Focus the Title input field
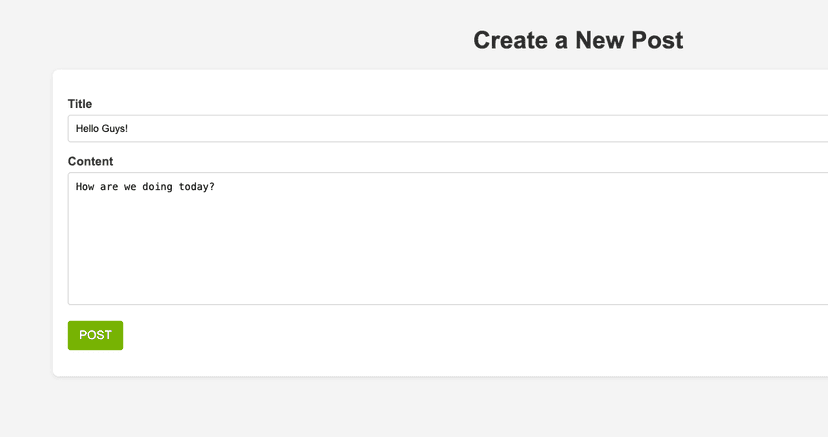The width and height of the screenshot is (828, 437). coord(400,129)
